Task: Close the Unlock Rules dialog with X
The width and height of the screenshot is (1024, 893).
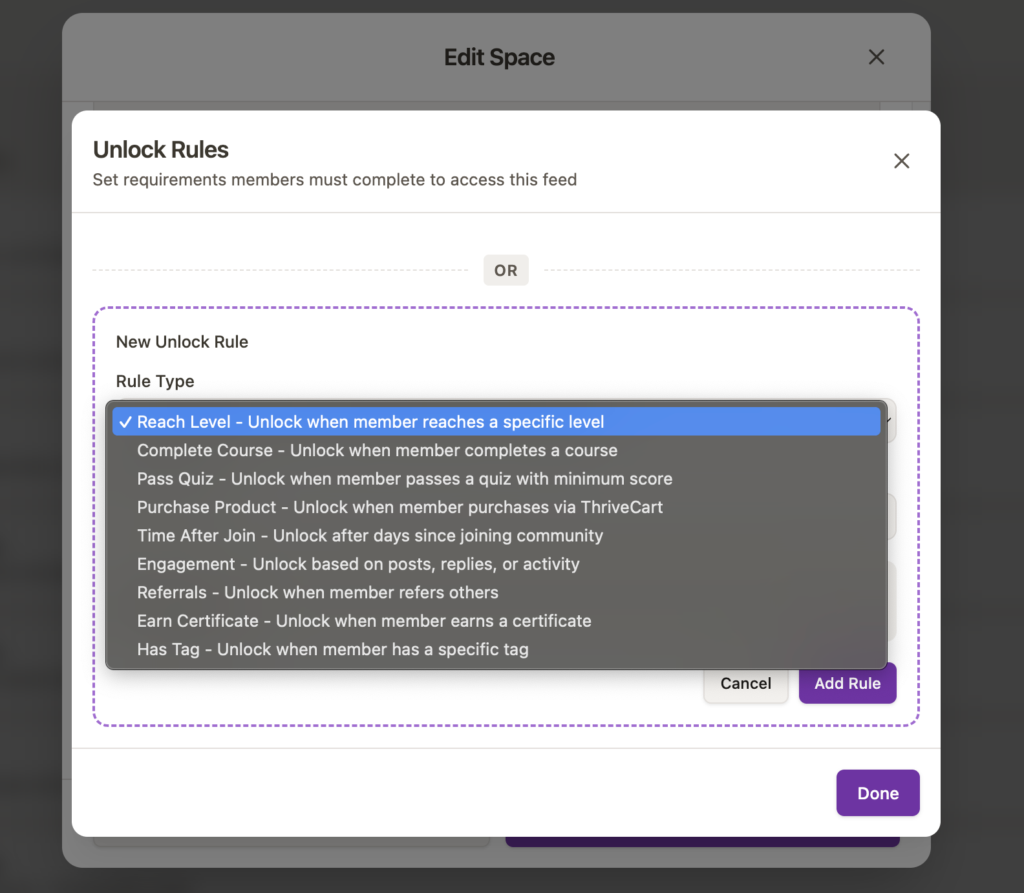Action: click(901, 161)
